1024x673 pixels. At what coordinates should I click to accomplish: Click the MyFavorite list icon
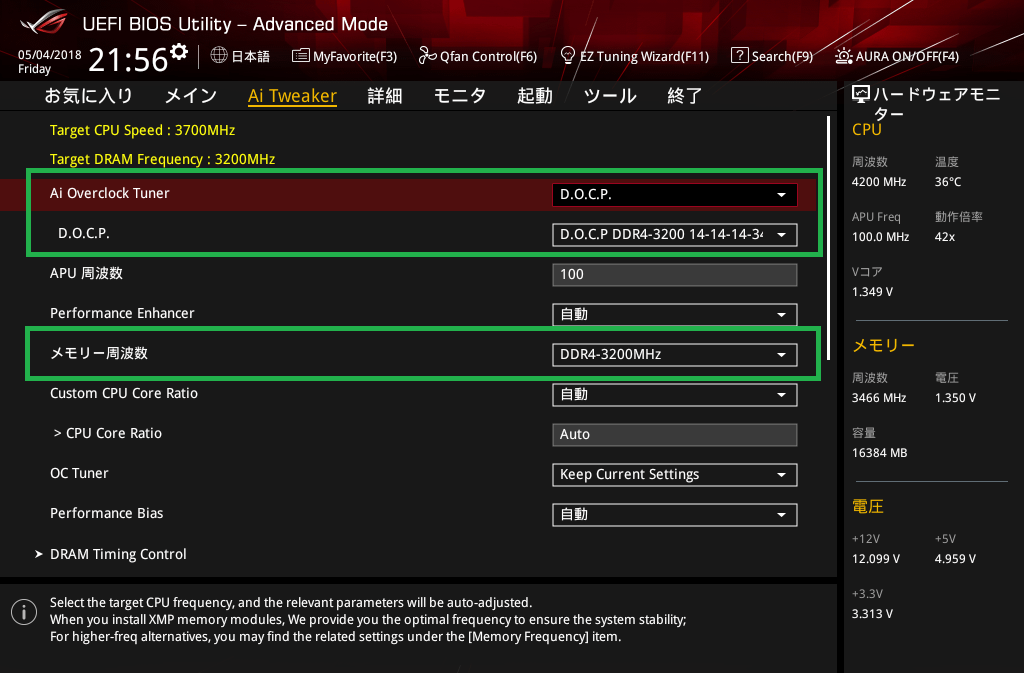(x=300, y=55)
